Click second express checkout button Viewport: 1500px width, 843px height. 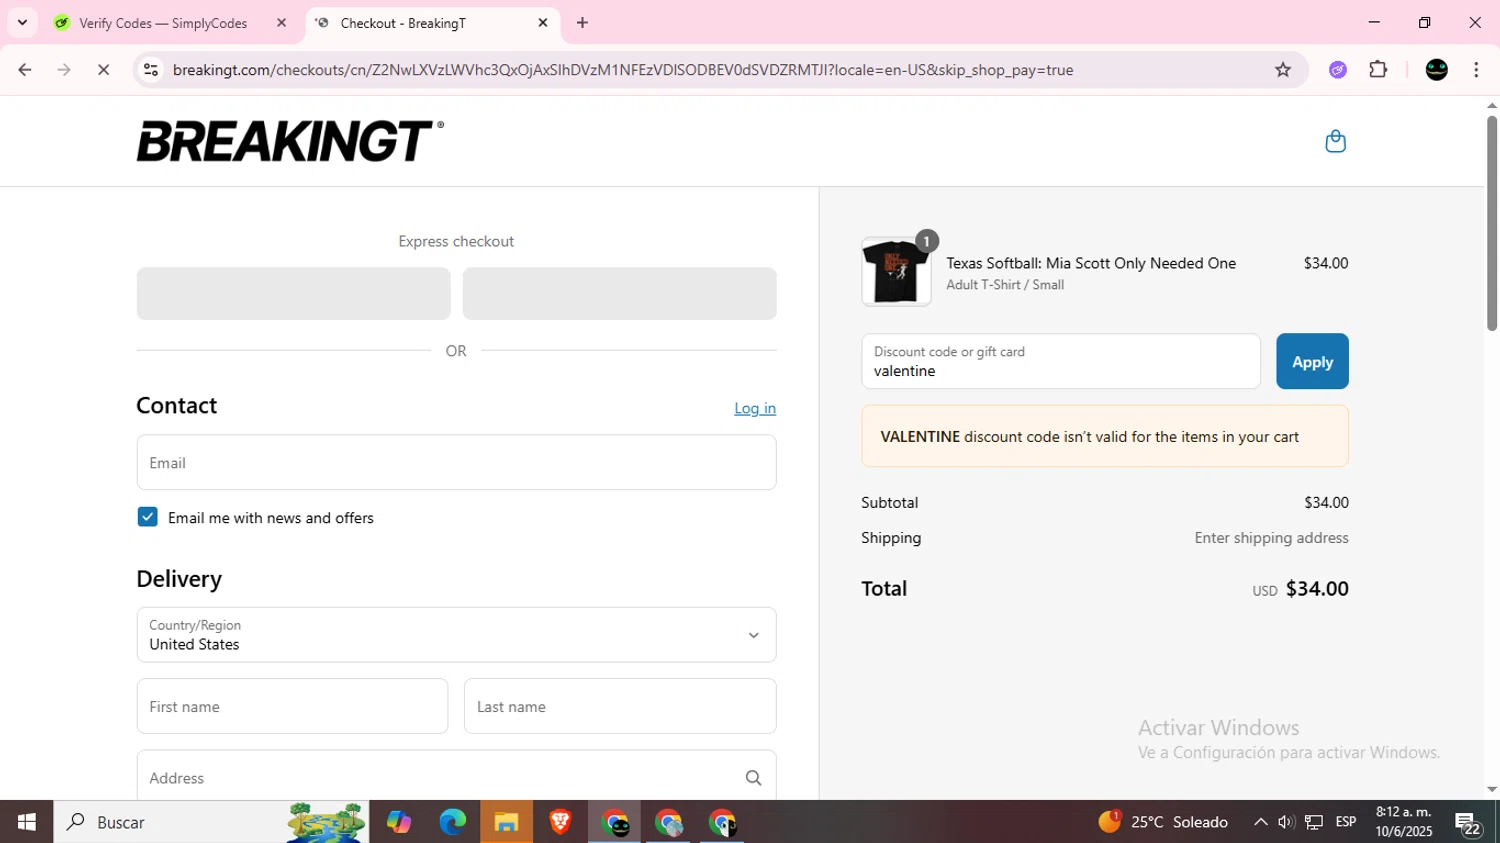619,293
